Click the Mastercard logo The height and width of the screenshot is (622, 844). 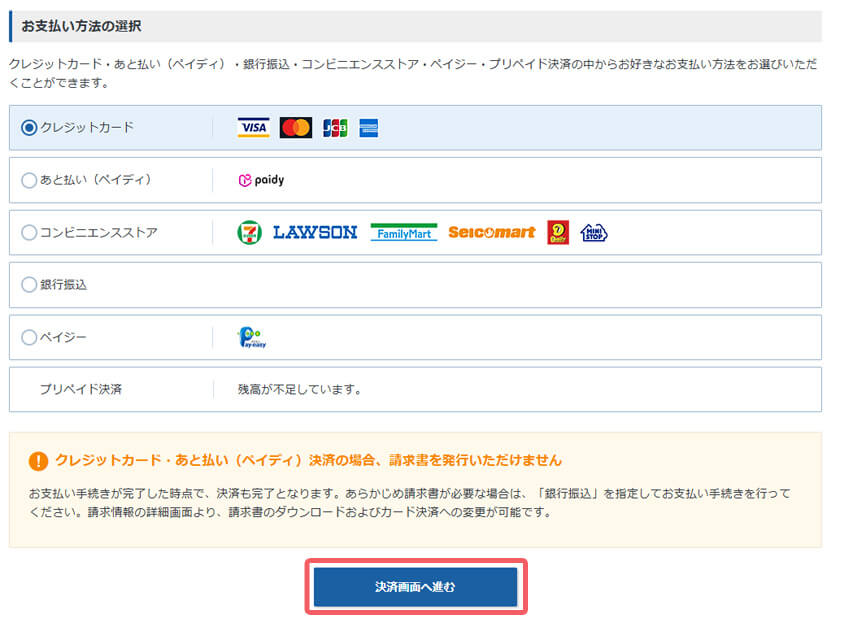pos(296,128)
